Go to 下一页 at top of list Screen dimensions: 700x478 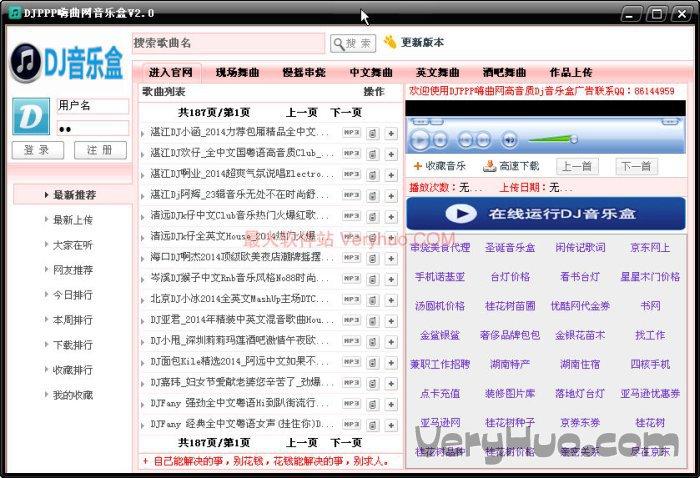(x=346, y=112)
